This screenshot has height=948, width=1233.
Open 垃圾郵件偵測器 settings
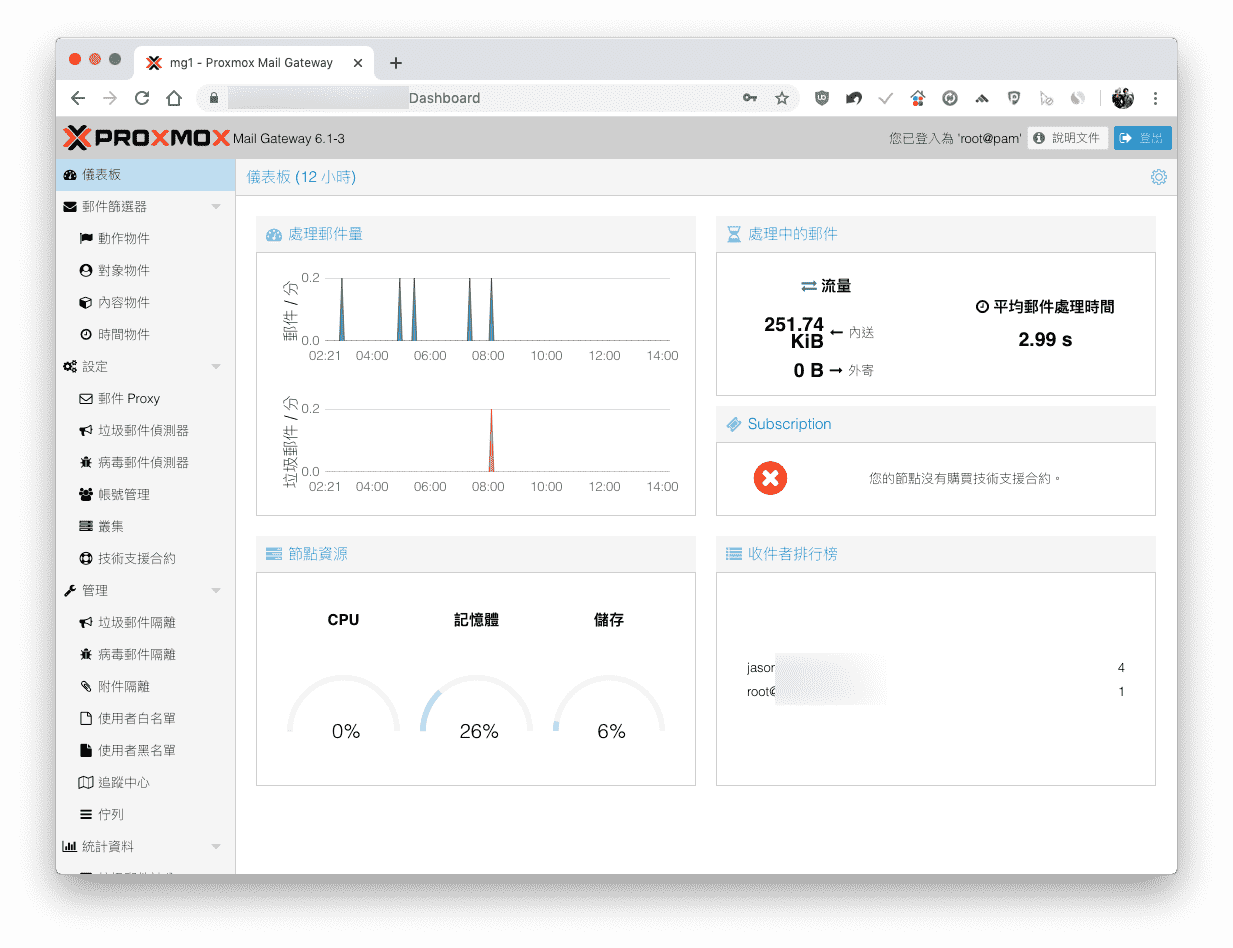point(146,430)
